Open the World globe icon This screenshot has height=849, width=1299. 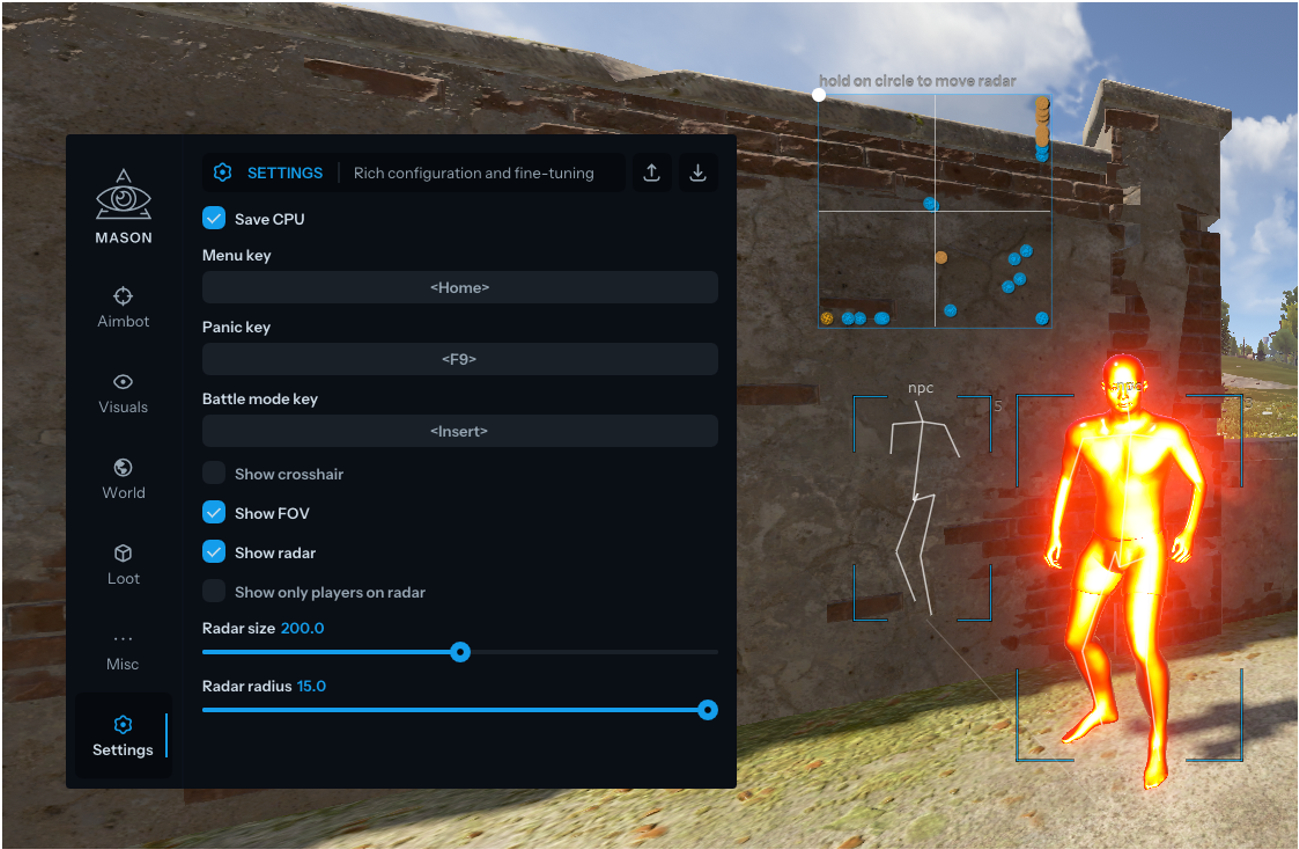122,466
